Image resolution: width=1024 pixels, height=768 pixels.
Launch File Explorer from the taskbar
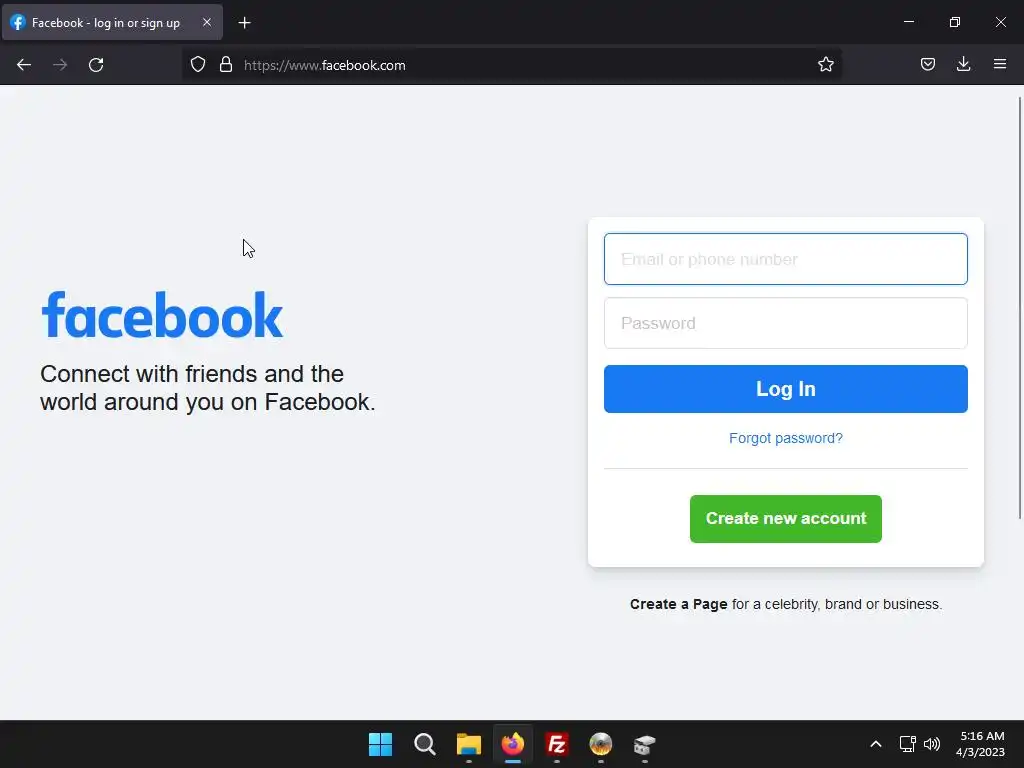pyautogui.click(x=469, y=744)
